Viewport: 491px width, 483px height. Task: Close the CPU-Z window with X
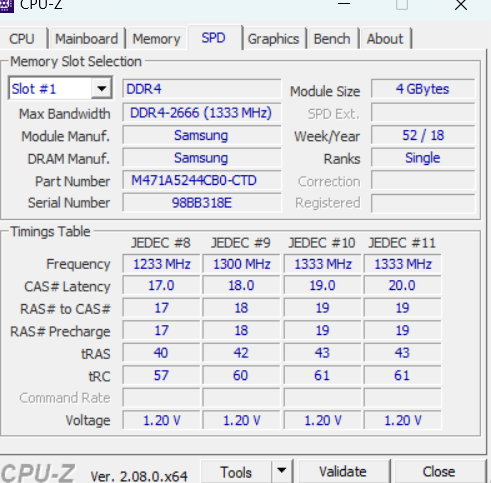(x=461, y=5)
